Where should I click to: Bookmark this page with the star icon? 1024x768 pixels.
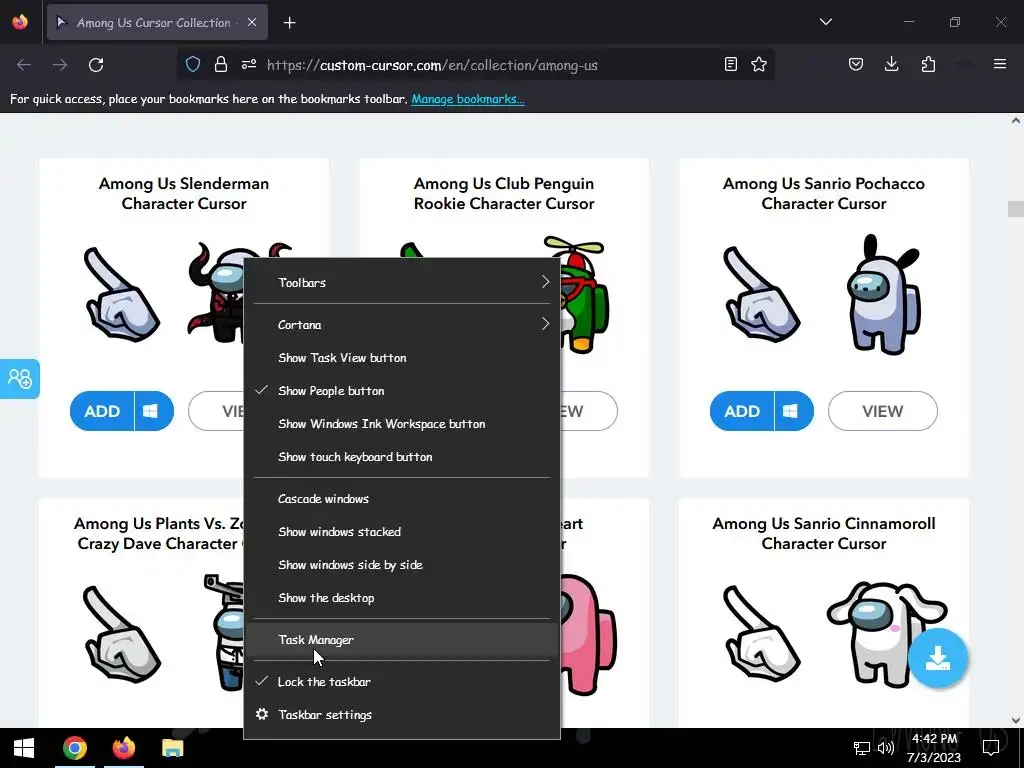pyautogui.click(x=759, y=64)
